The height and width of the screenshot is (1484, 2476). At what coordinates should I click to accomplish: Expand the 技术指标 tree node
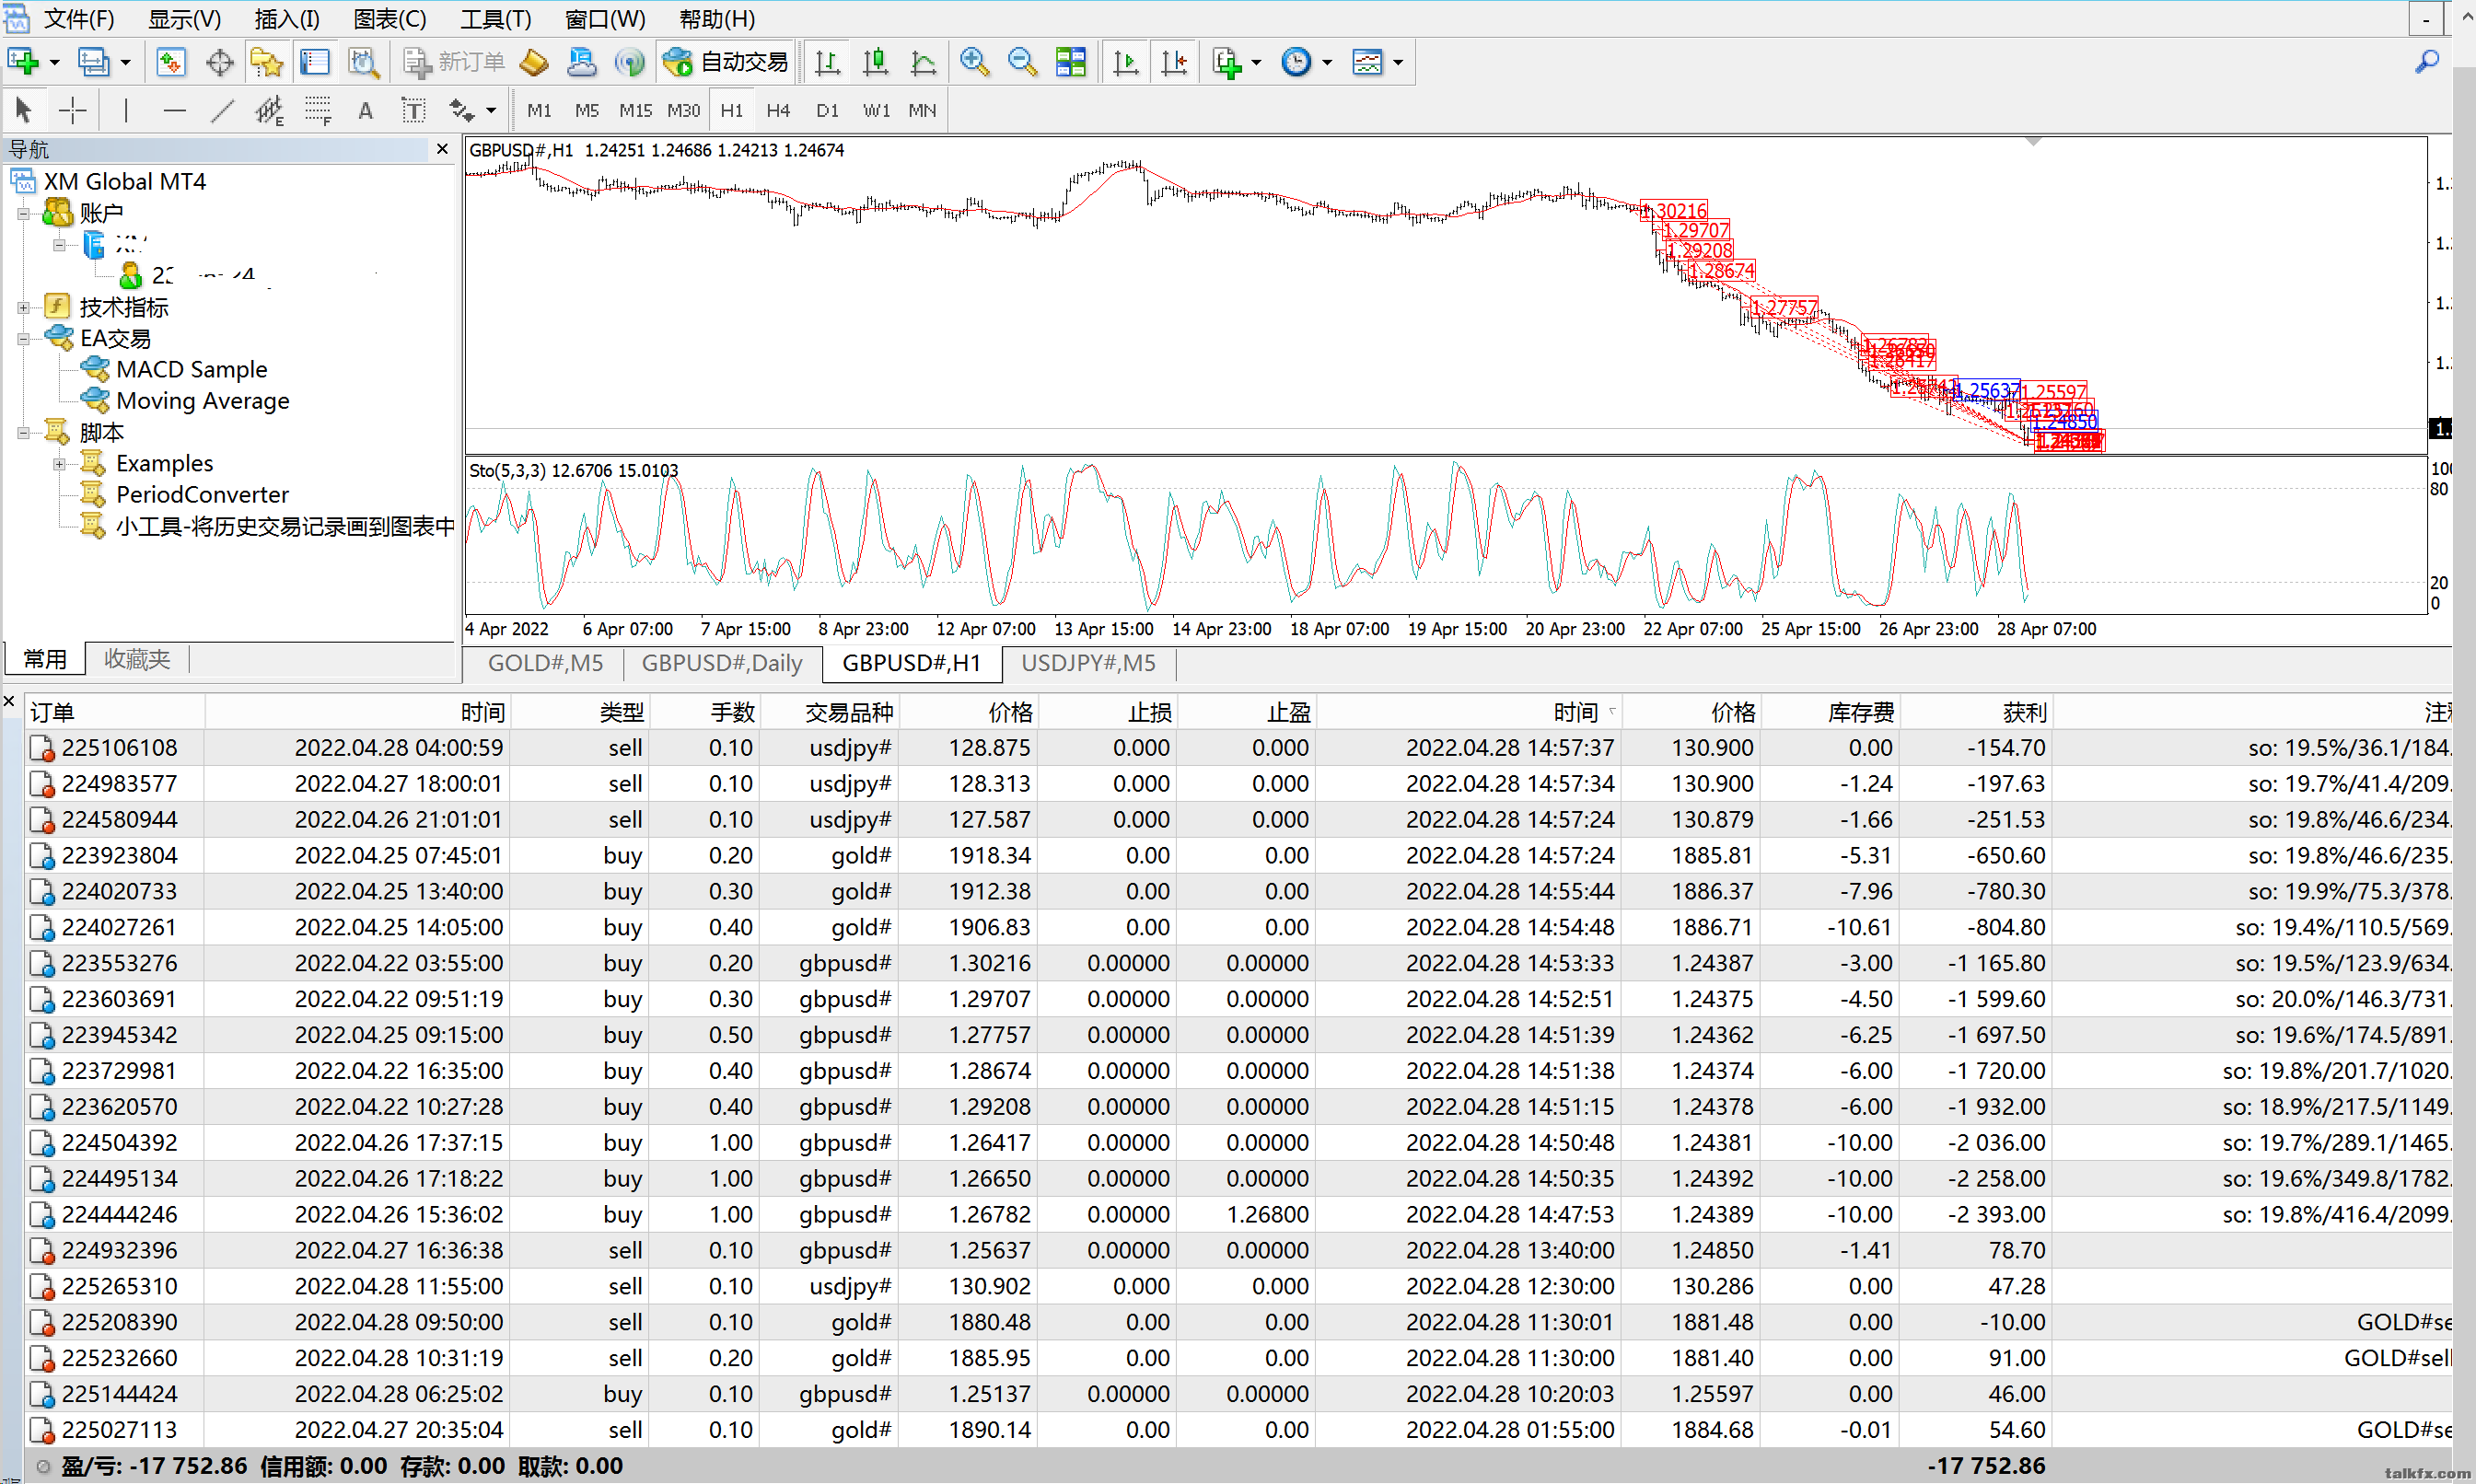point(23,308)
